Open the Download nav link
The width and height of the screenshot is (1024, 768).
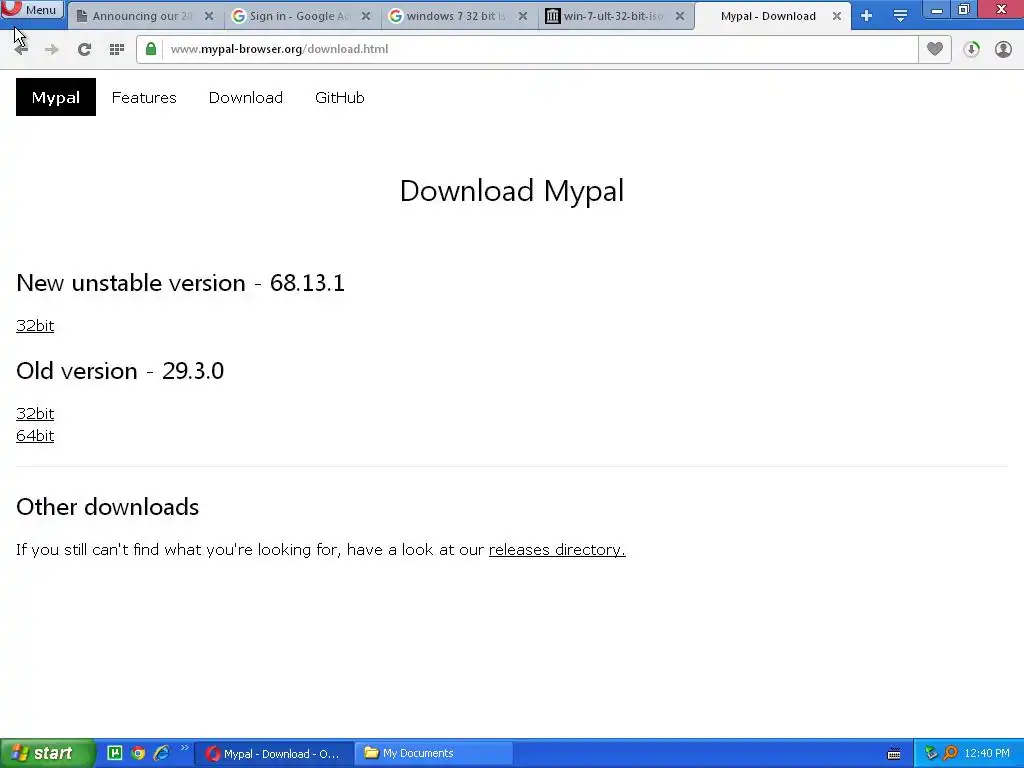coord(246,97)
